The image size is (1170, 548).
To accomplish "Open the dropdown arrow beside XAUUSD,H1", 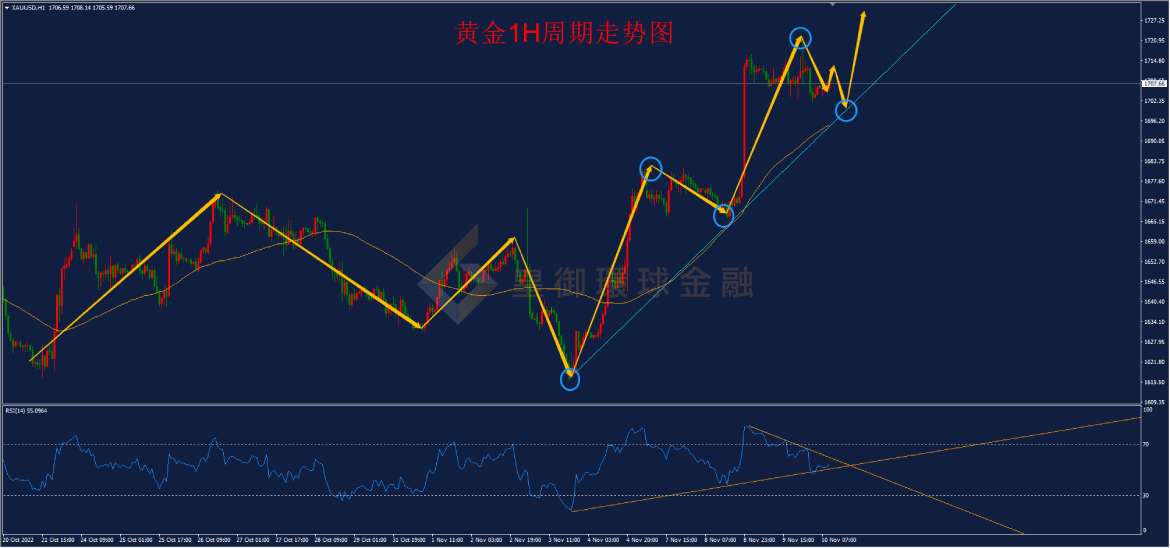I will pos(6,7).
